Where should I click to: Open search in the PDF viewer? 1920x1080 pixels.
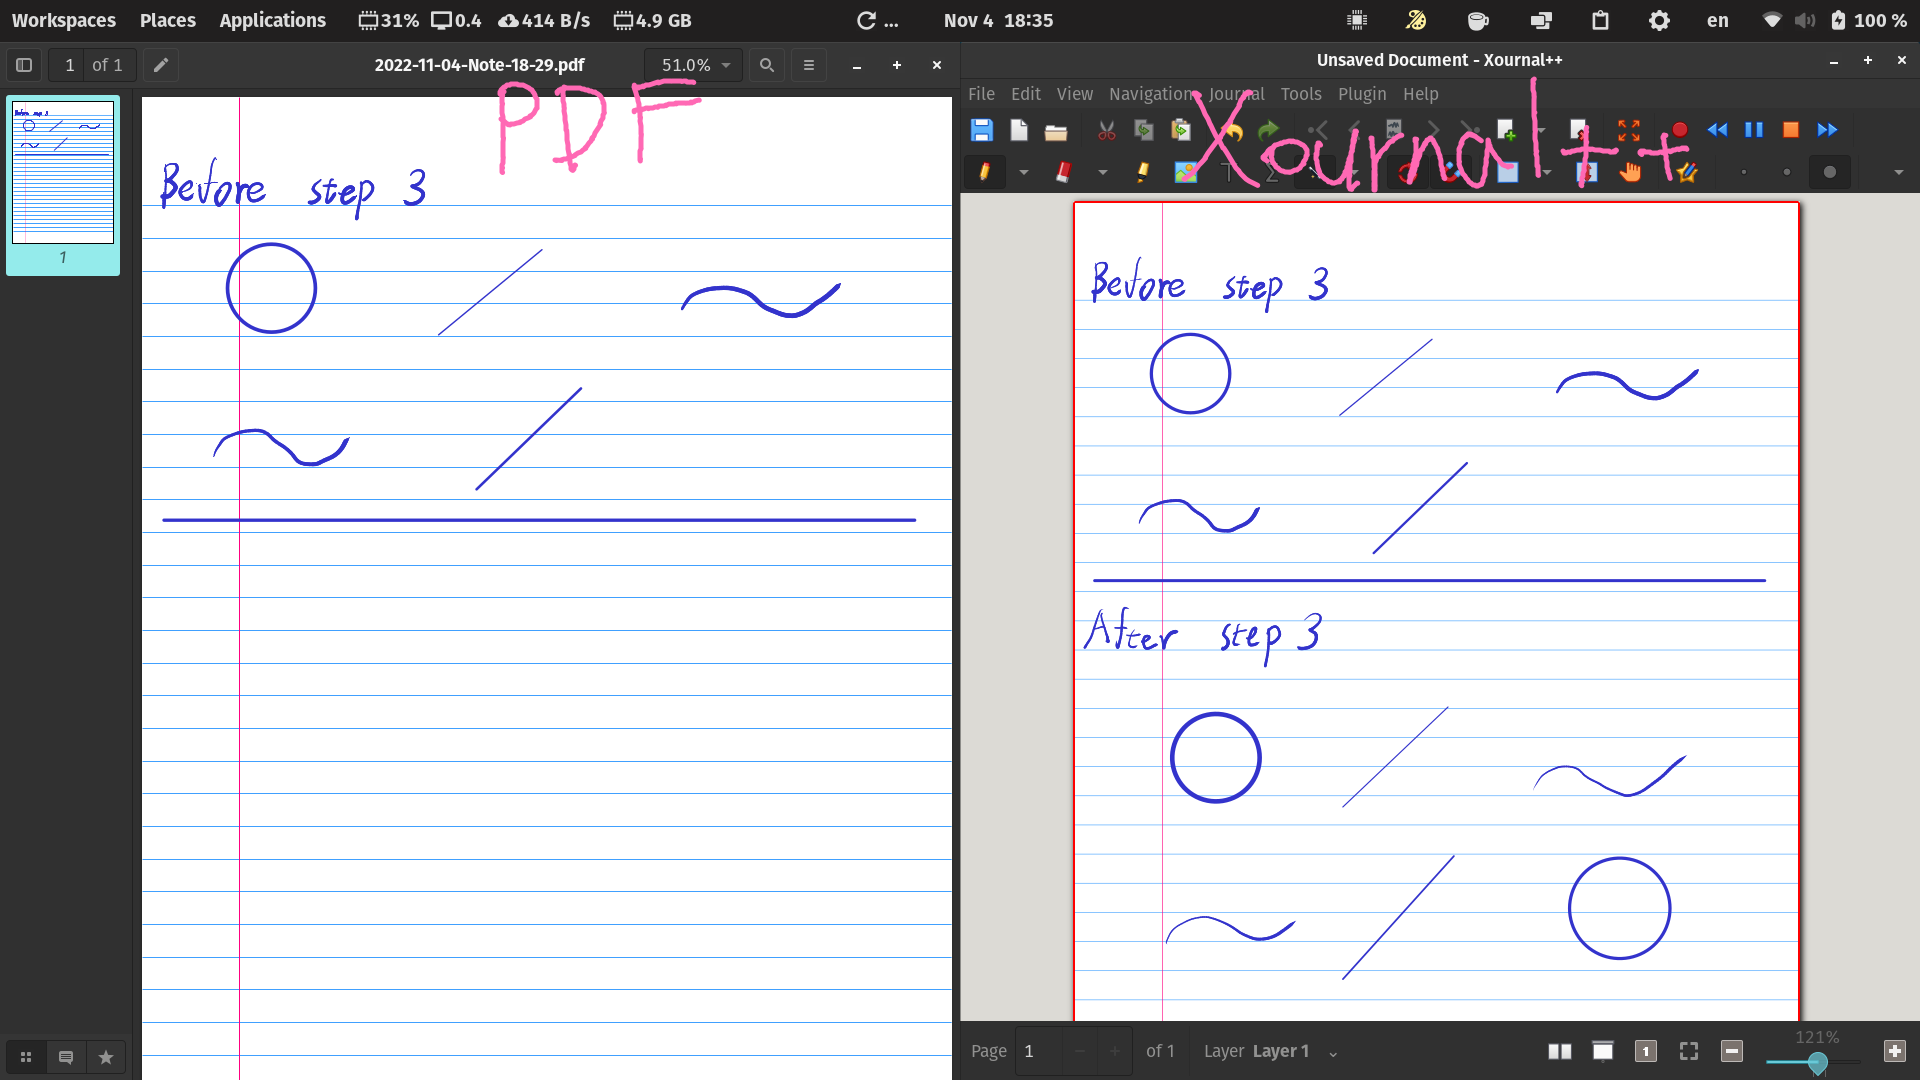(766, 64)
